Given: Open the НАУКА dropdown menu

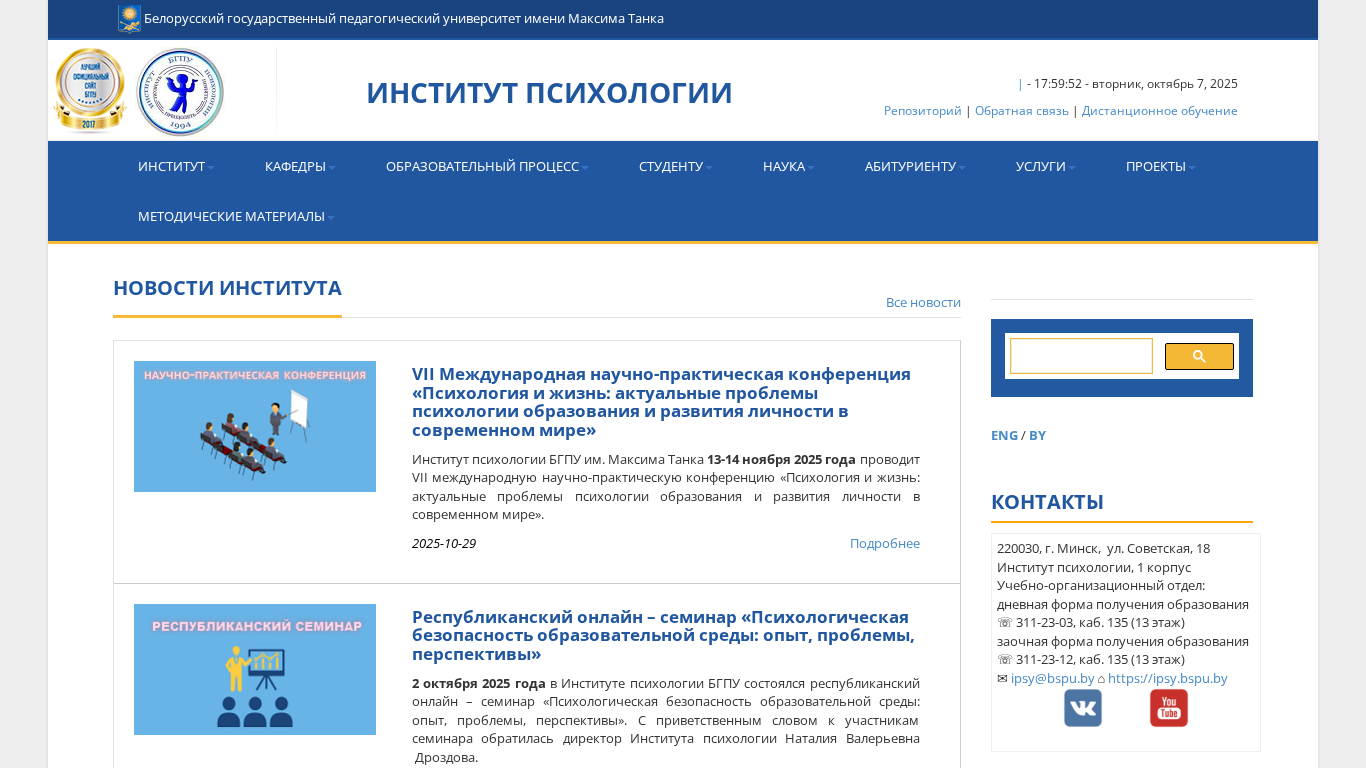Looking at the screenshot, I should (789, 166).
